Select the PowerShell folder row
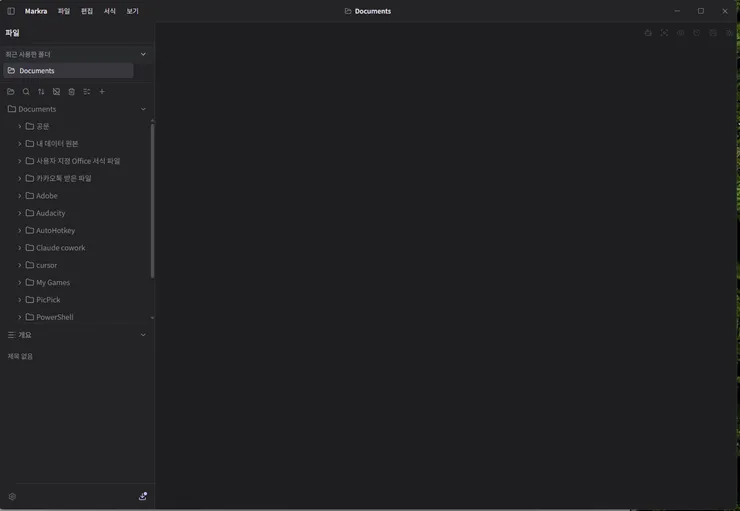Image resolution: width=740 pixels, height=511 pixels. [x=76, y=317]
